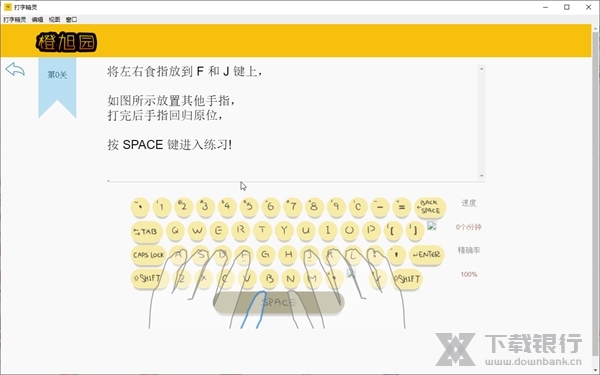Tap the R key
The height and width of the screenshot is (375, 600).
tap(240, 231)
